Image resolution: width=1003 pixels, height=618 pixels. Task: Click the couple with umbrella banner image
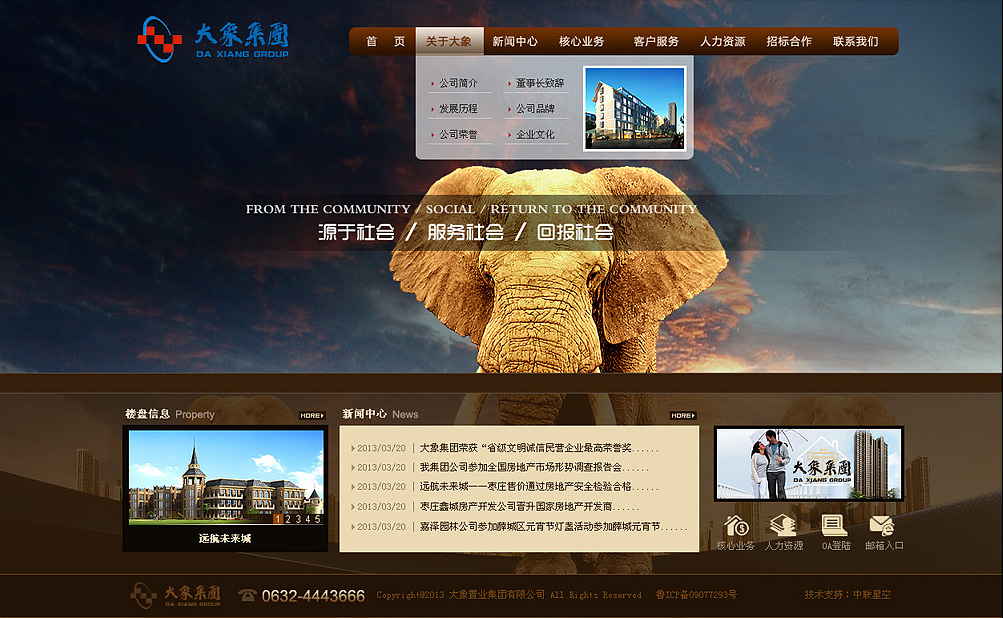point(808,464)
